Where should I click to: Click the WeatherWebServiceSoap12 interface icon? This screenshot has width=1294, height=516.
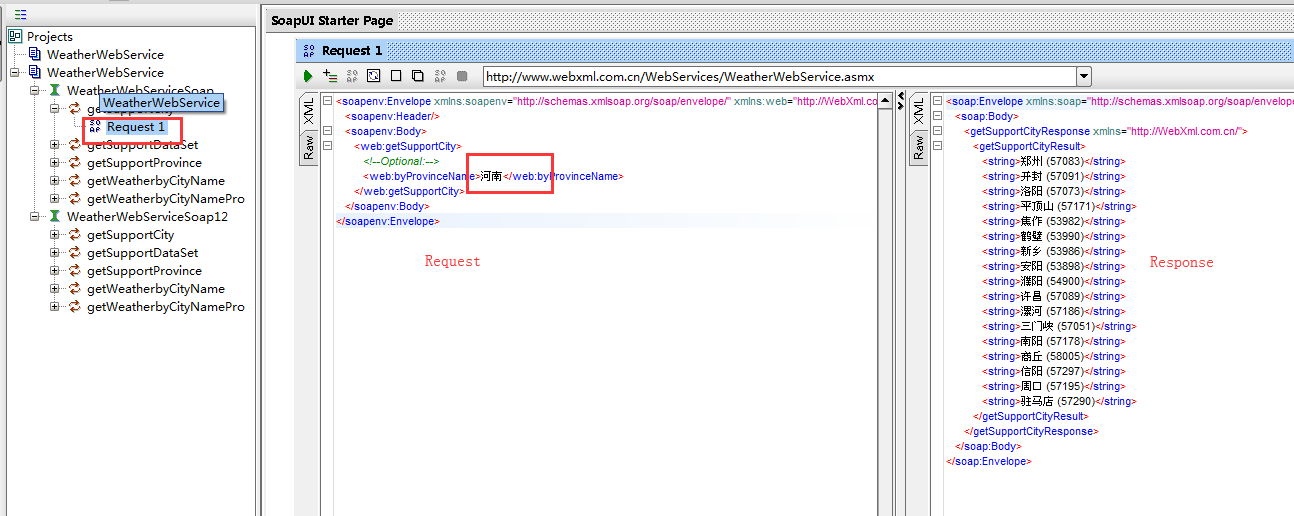(x=55, y=216)
